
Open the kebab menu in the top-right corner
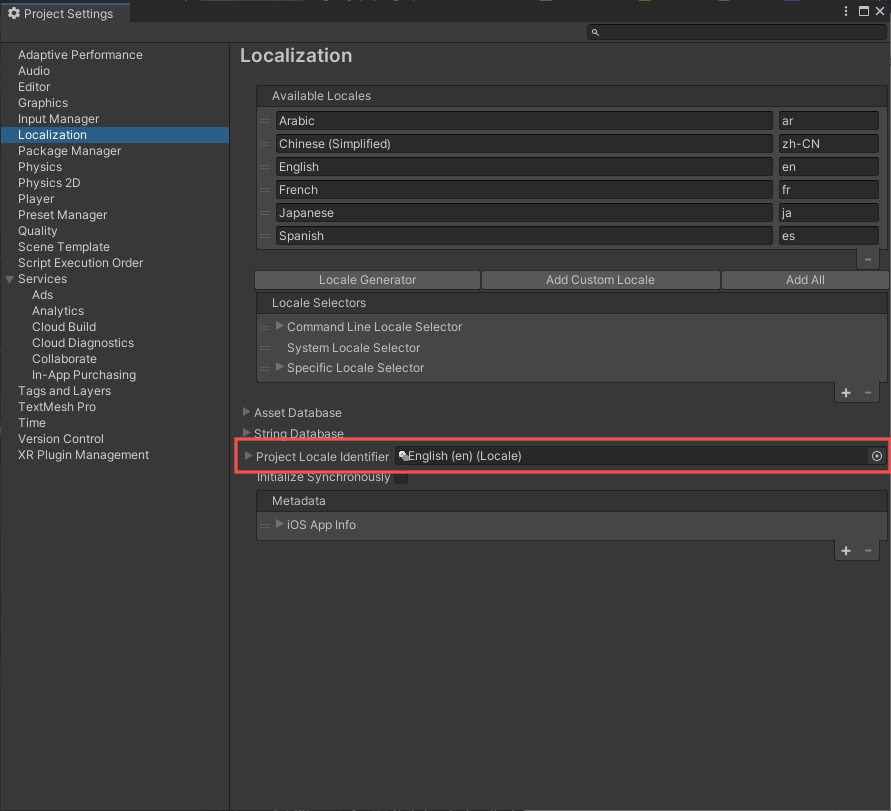pos(845,11)
